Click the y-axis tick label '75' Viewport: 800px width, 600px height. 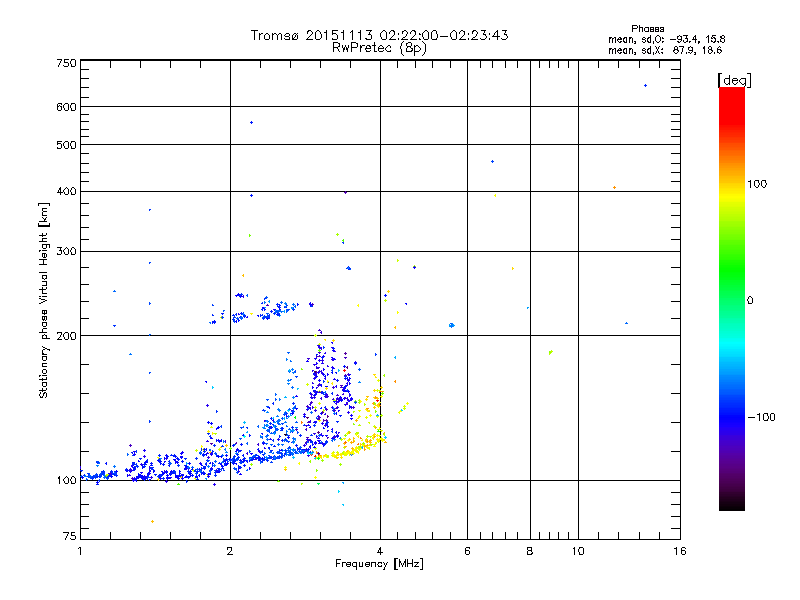(70, 536)
